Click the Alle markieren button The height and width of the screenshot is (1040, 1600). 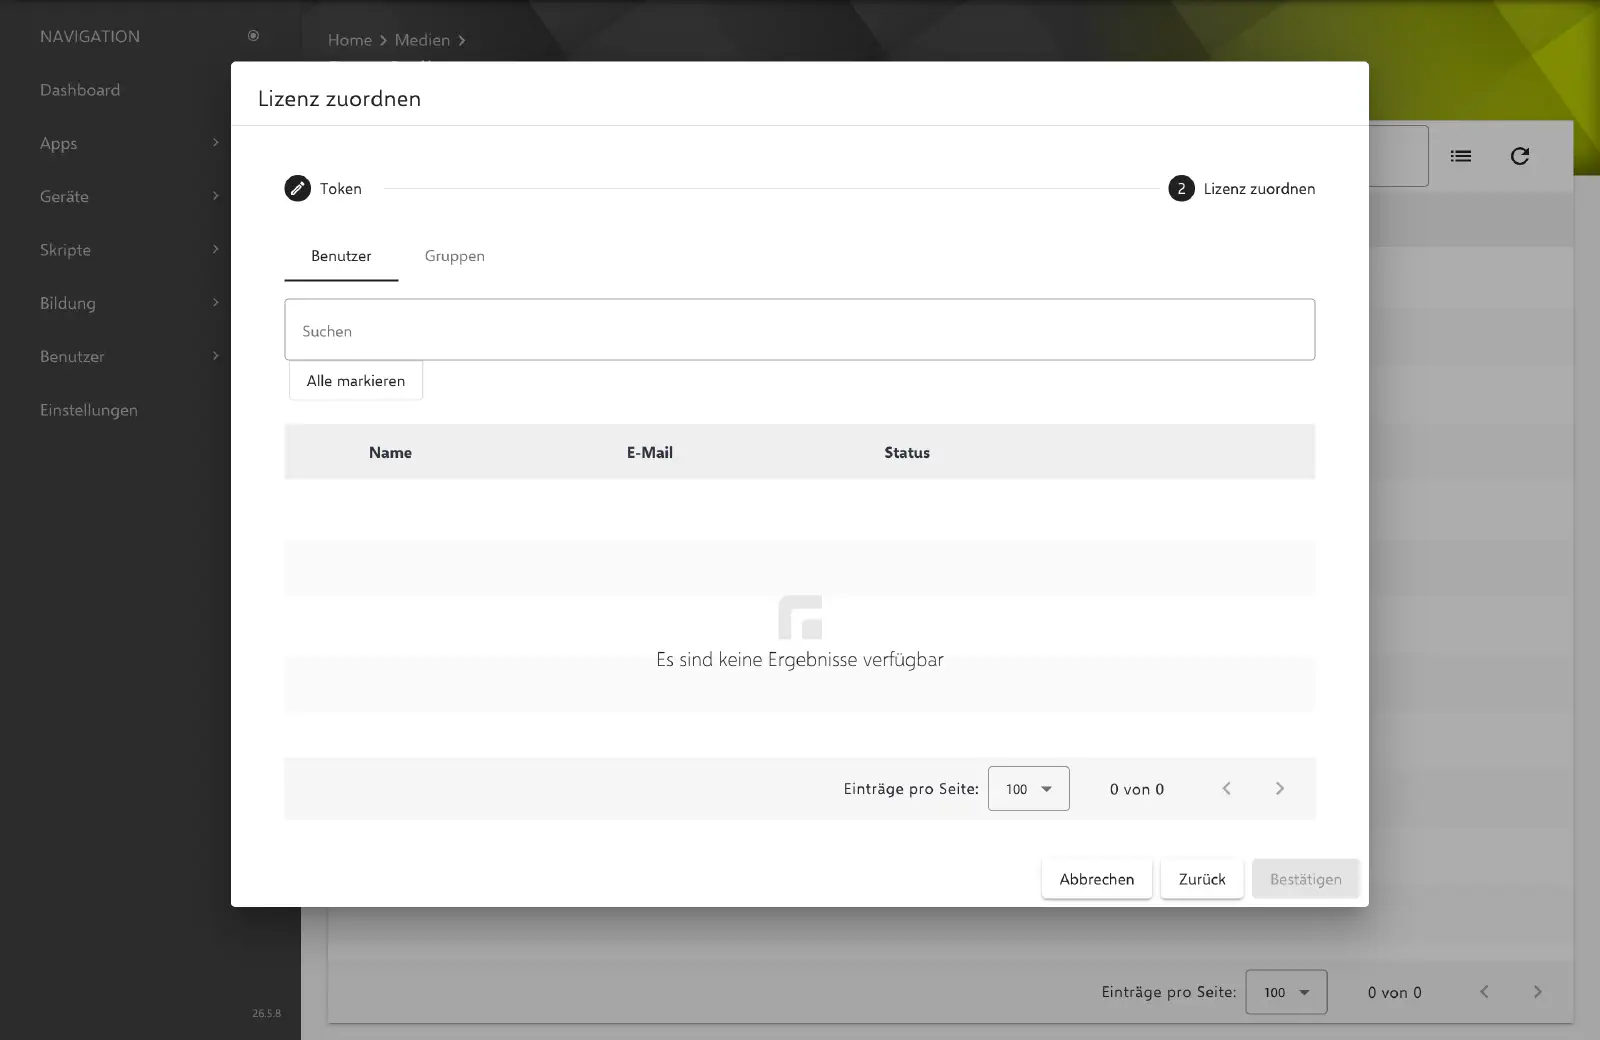pyautogui.click(x=356, y=381)
